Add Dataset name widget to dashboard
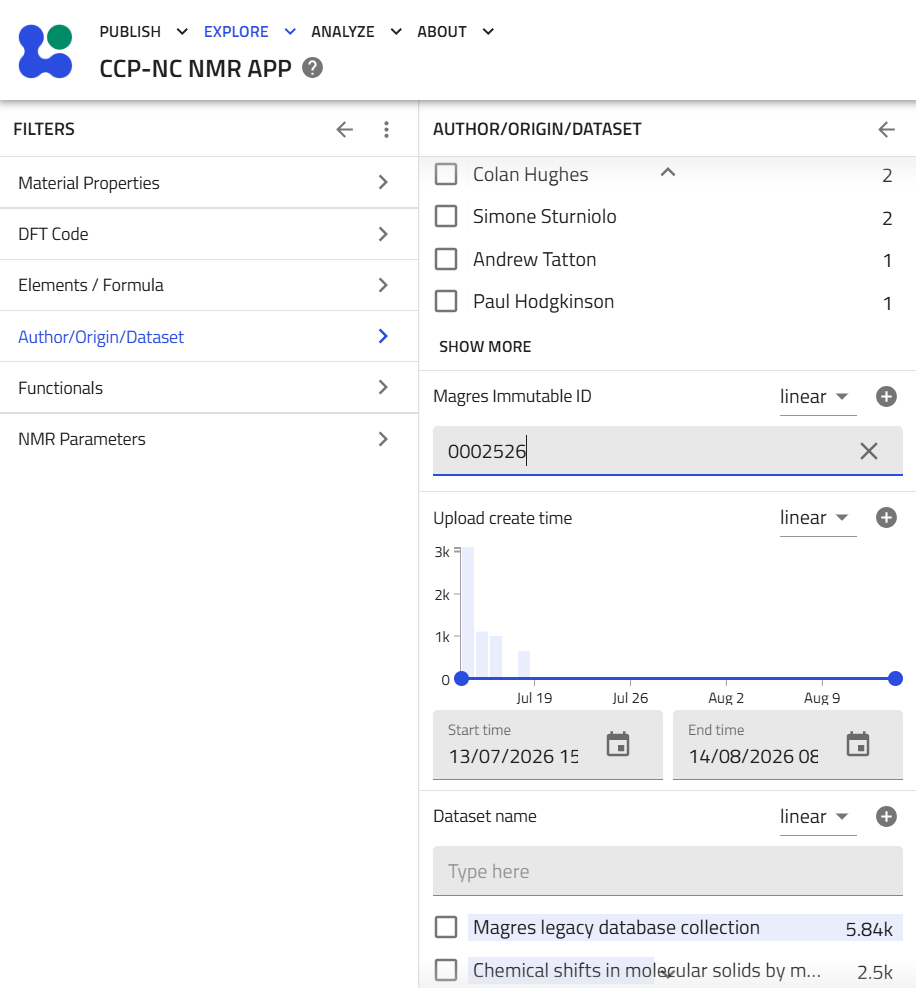Viewport: 916px width, 988px height. [x=886, y=816]
